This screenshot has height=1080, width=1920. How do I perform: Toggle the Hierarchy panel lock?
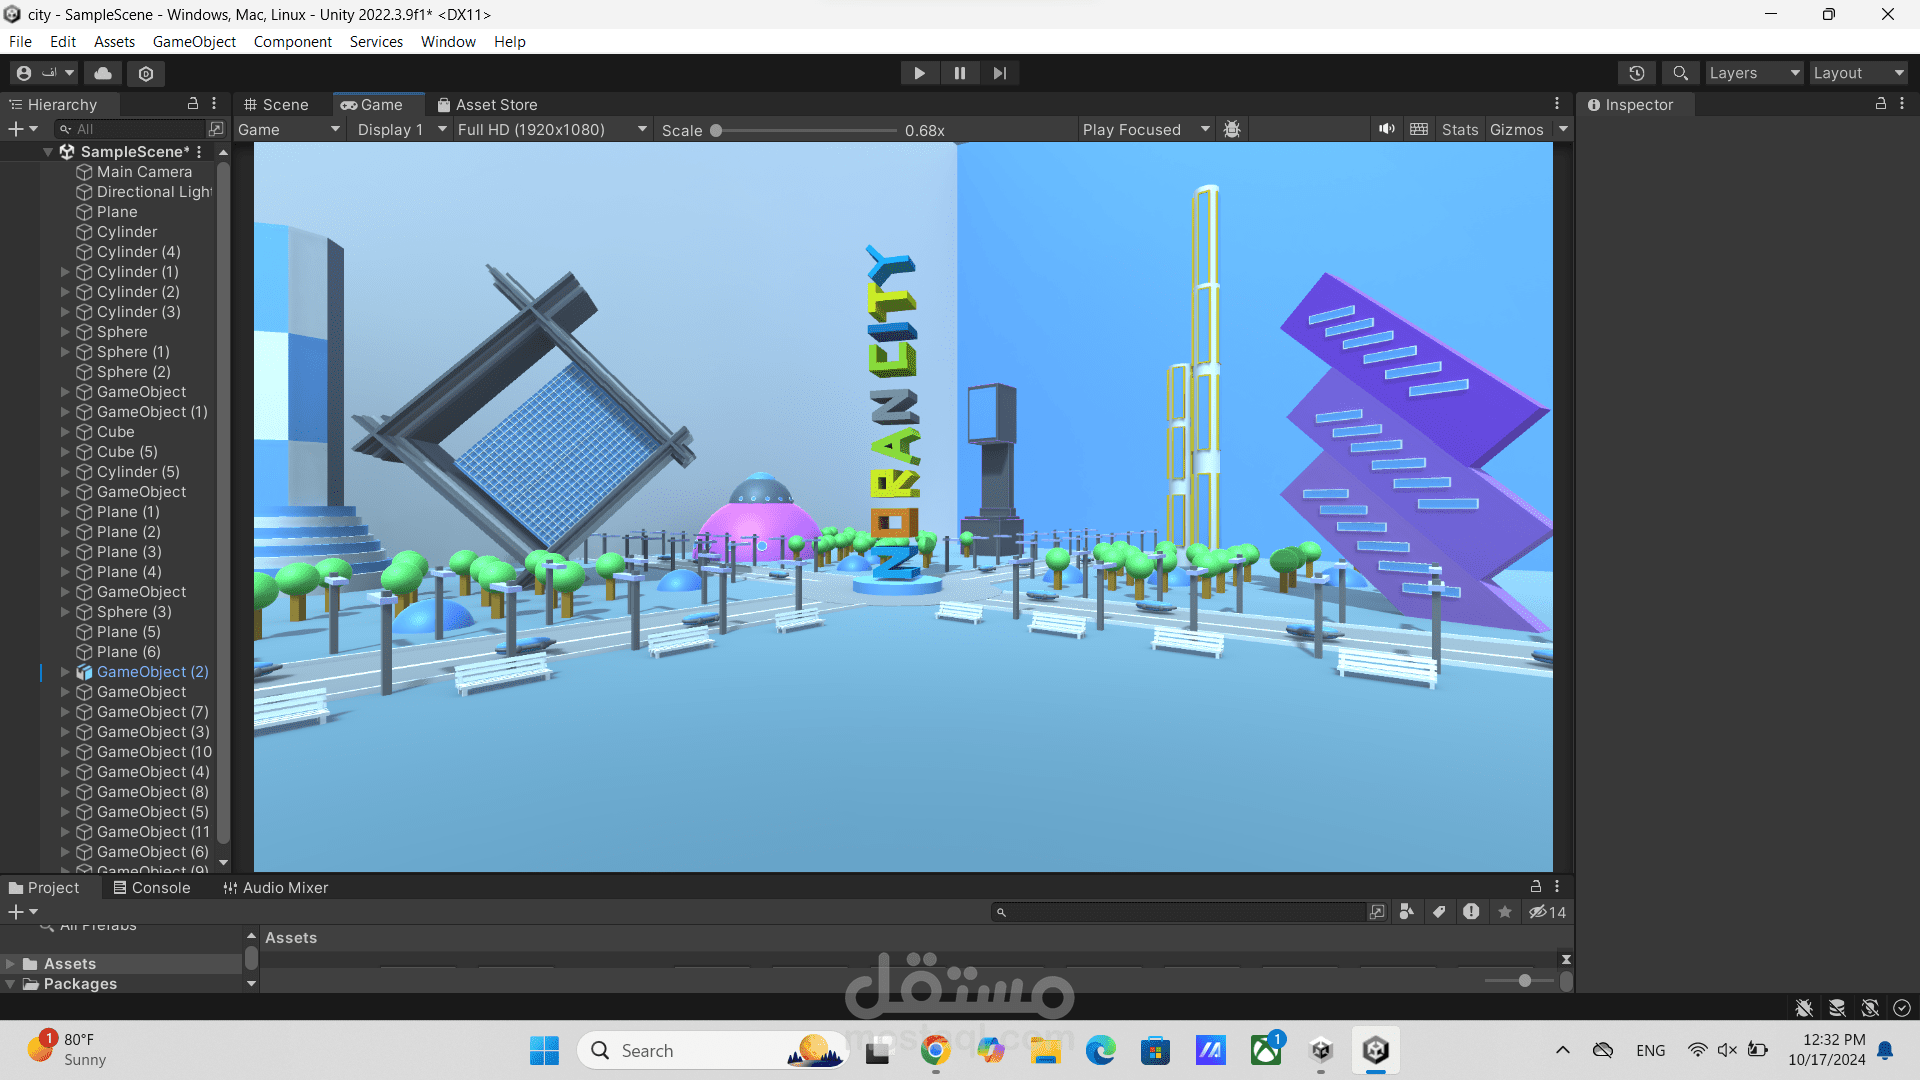[193, 103]
